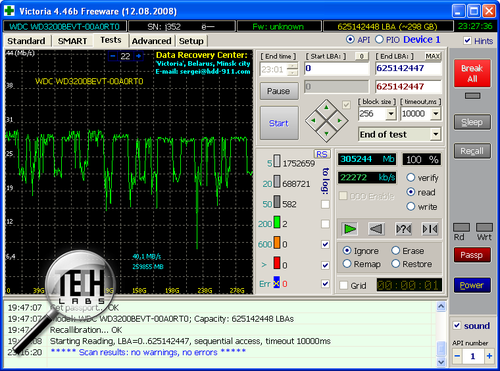Click the red Passp button
The image size is (500, 371).
click(472, 255)
